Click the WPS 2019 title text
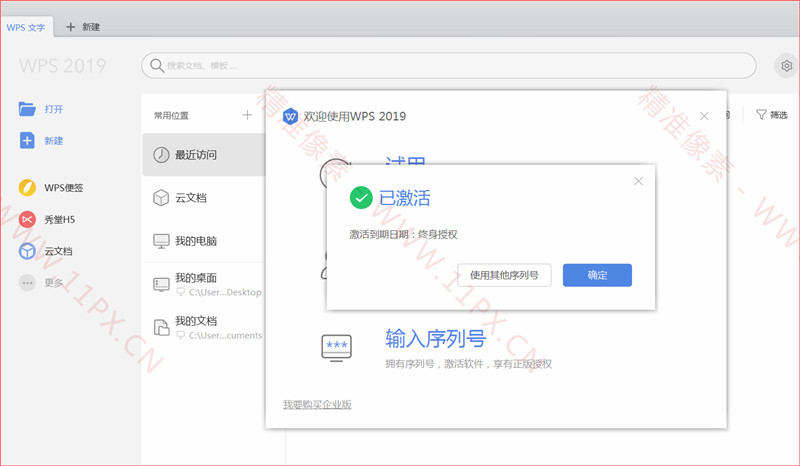This screenshot has height=466, width=800. (62, 66)
